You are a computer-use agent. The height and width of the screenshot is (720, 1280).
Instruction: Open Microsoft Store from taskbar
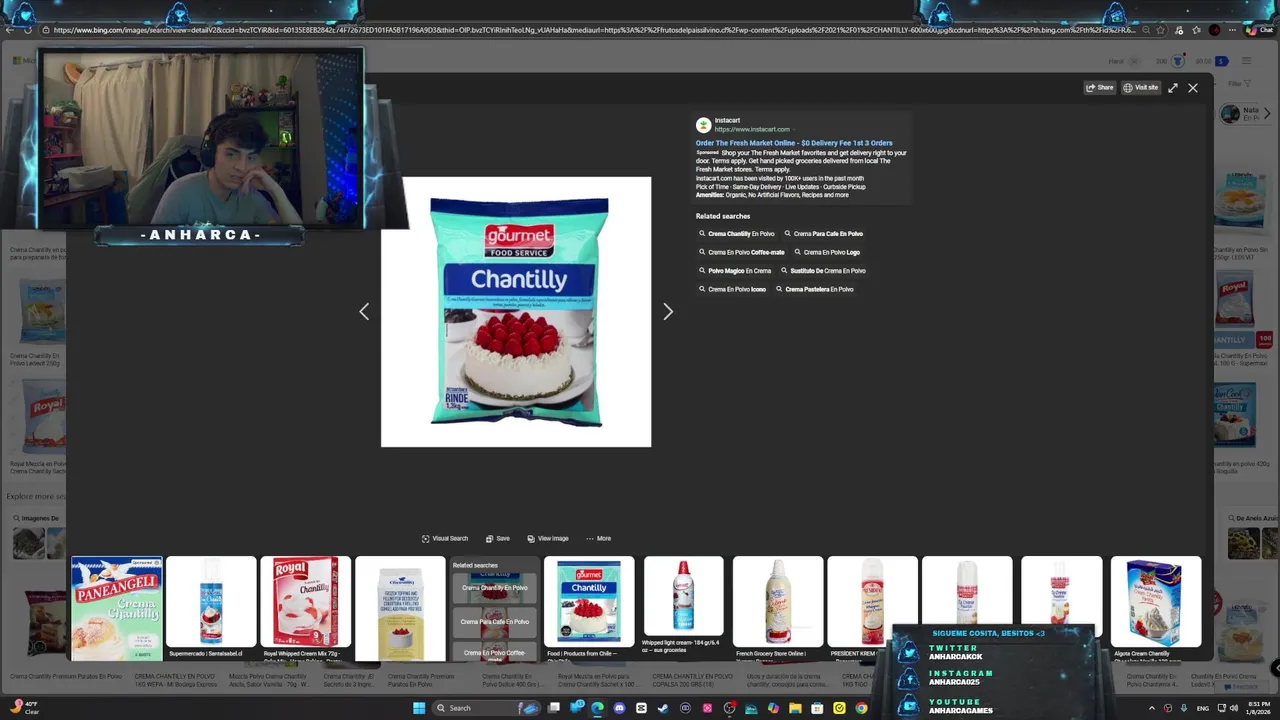817,708
